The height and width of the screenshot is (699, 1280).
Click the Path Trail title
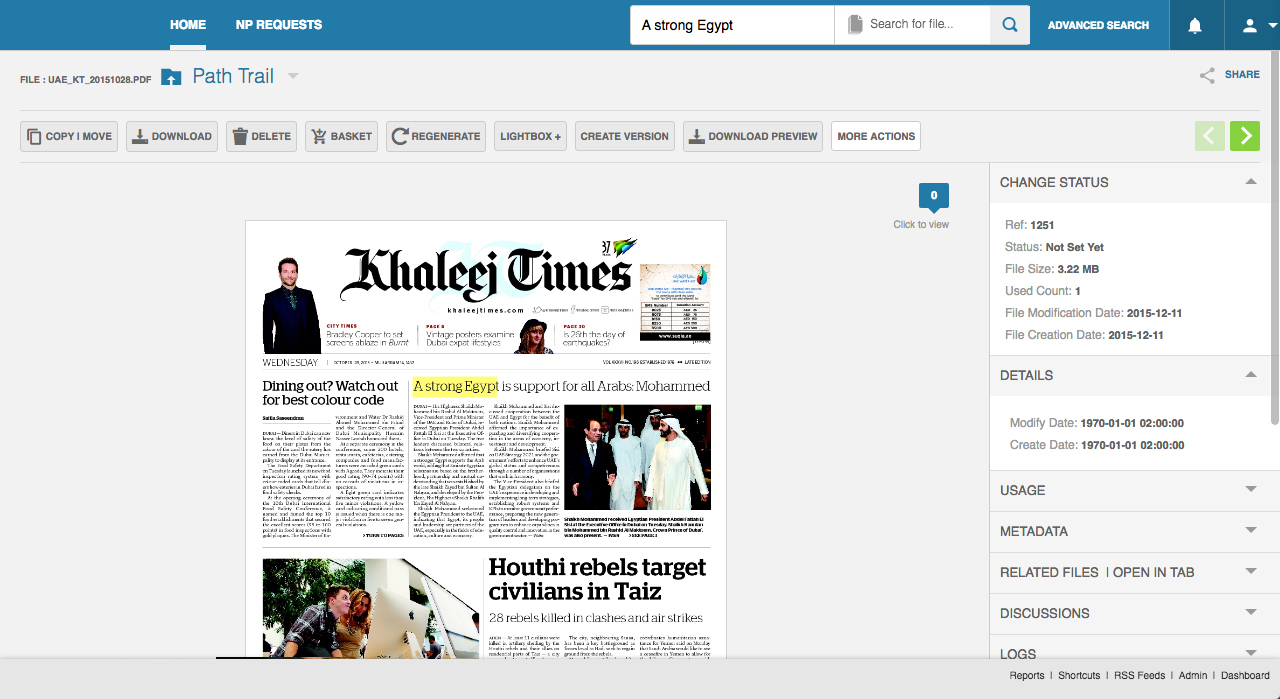[x=233, y=76]
